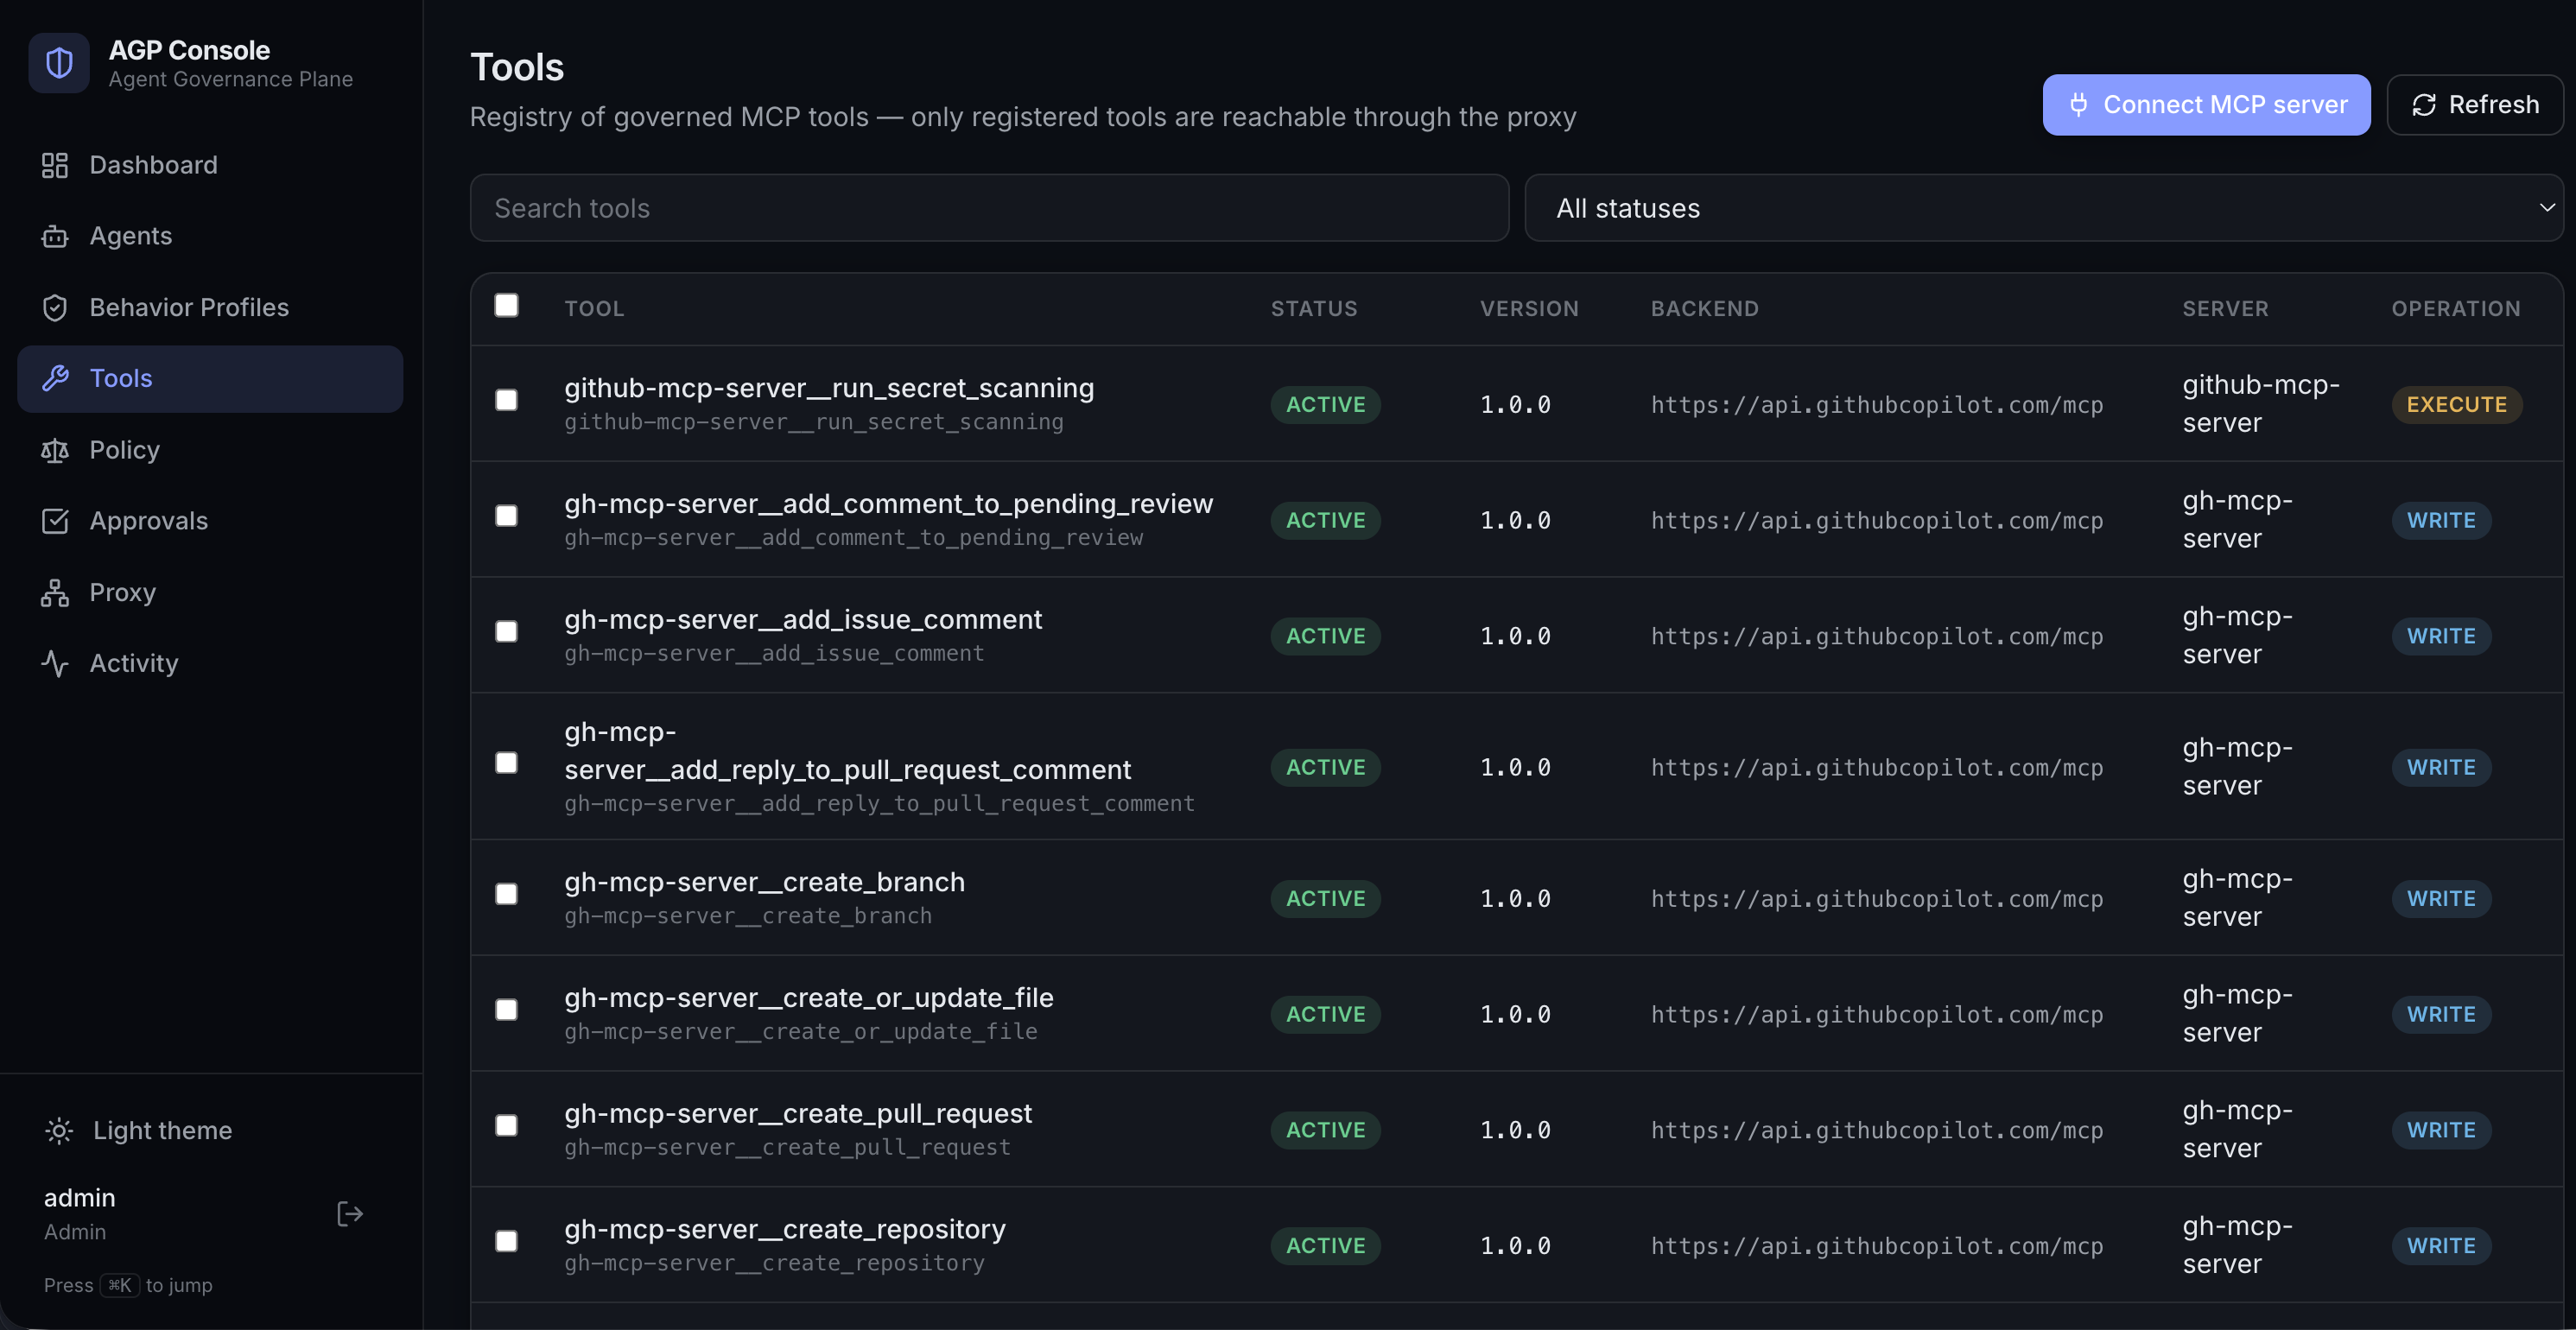Click the circular arrows Refresh icon
Image resolution: width=2576 pixels, height=1330 pixels.
tap(2424, 105)
